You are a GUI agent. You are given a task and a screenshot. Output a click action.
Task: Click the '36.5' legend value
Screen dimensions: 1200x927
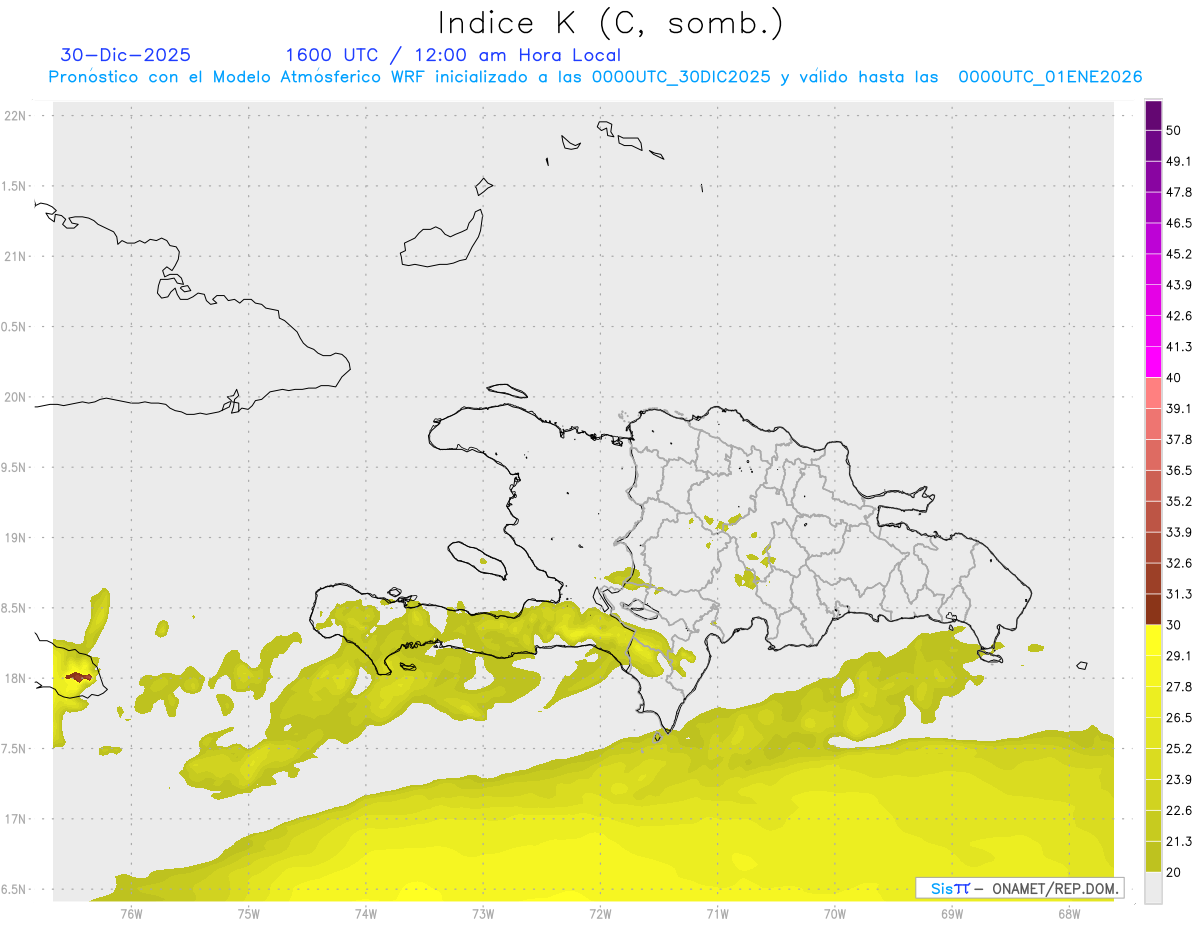pyautogui.click(x=1179, y=470)
